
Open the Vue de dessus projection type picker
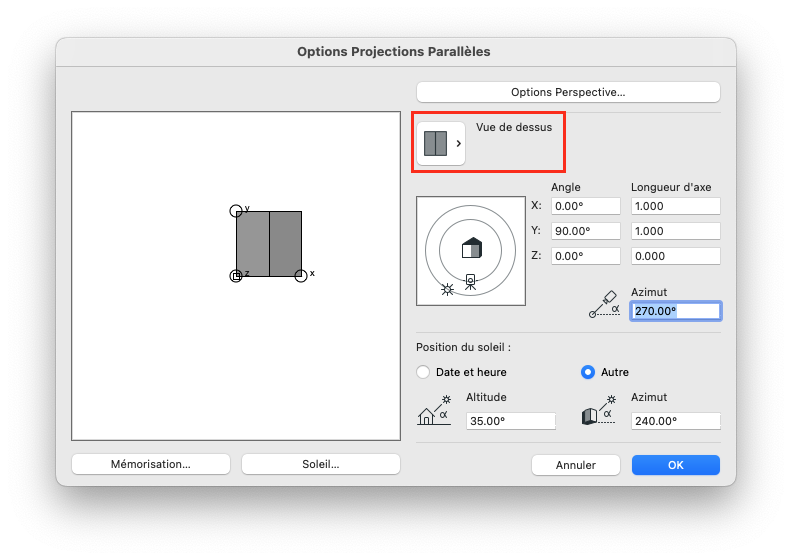click(x=441, y=143)
